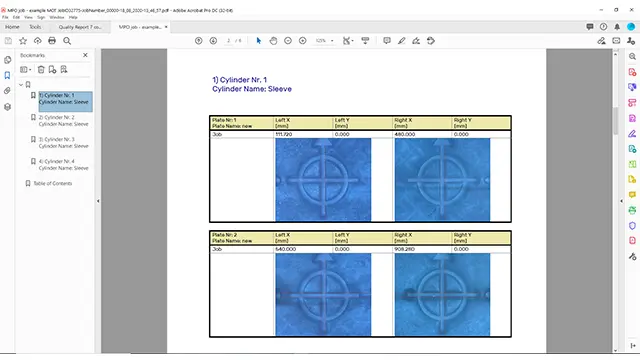Choose the Selection arrow tool

[x=258, y=41]
